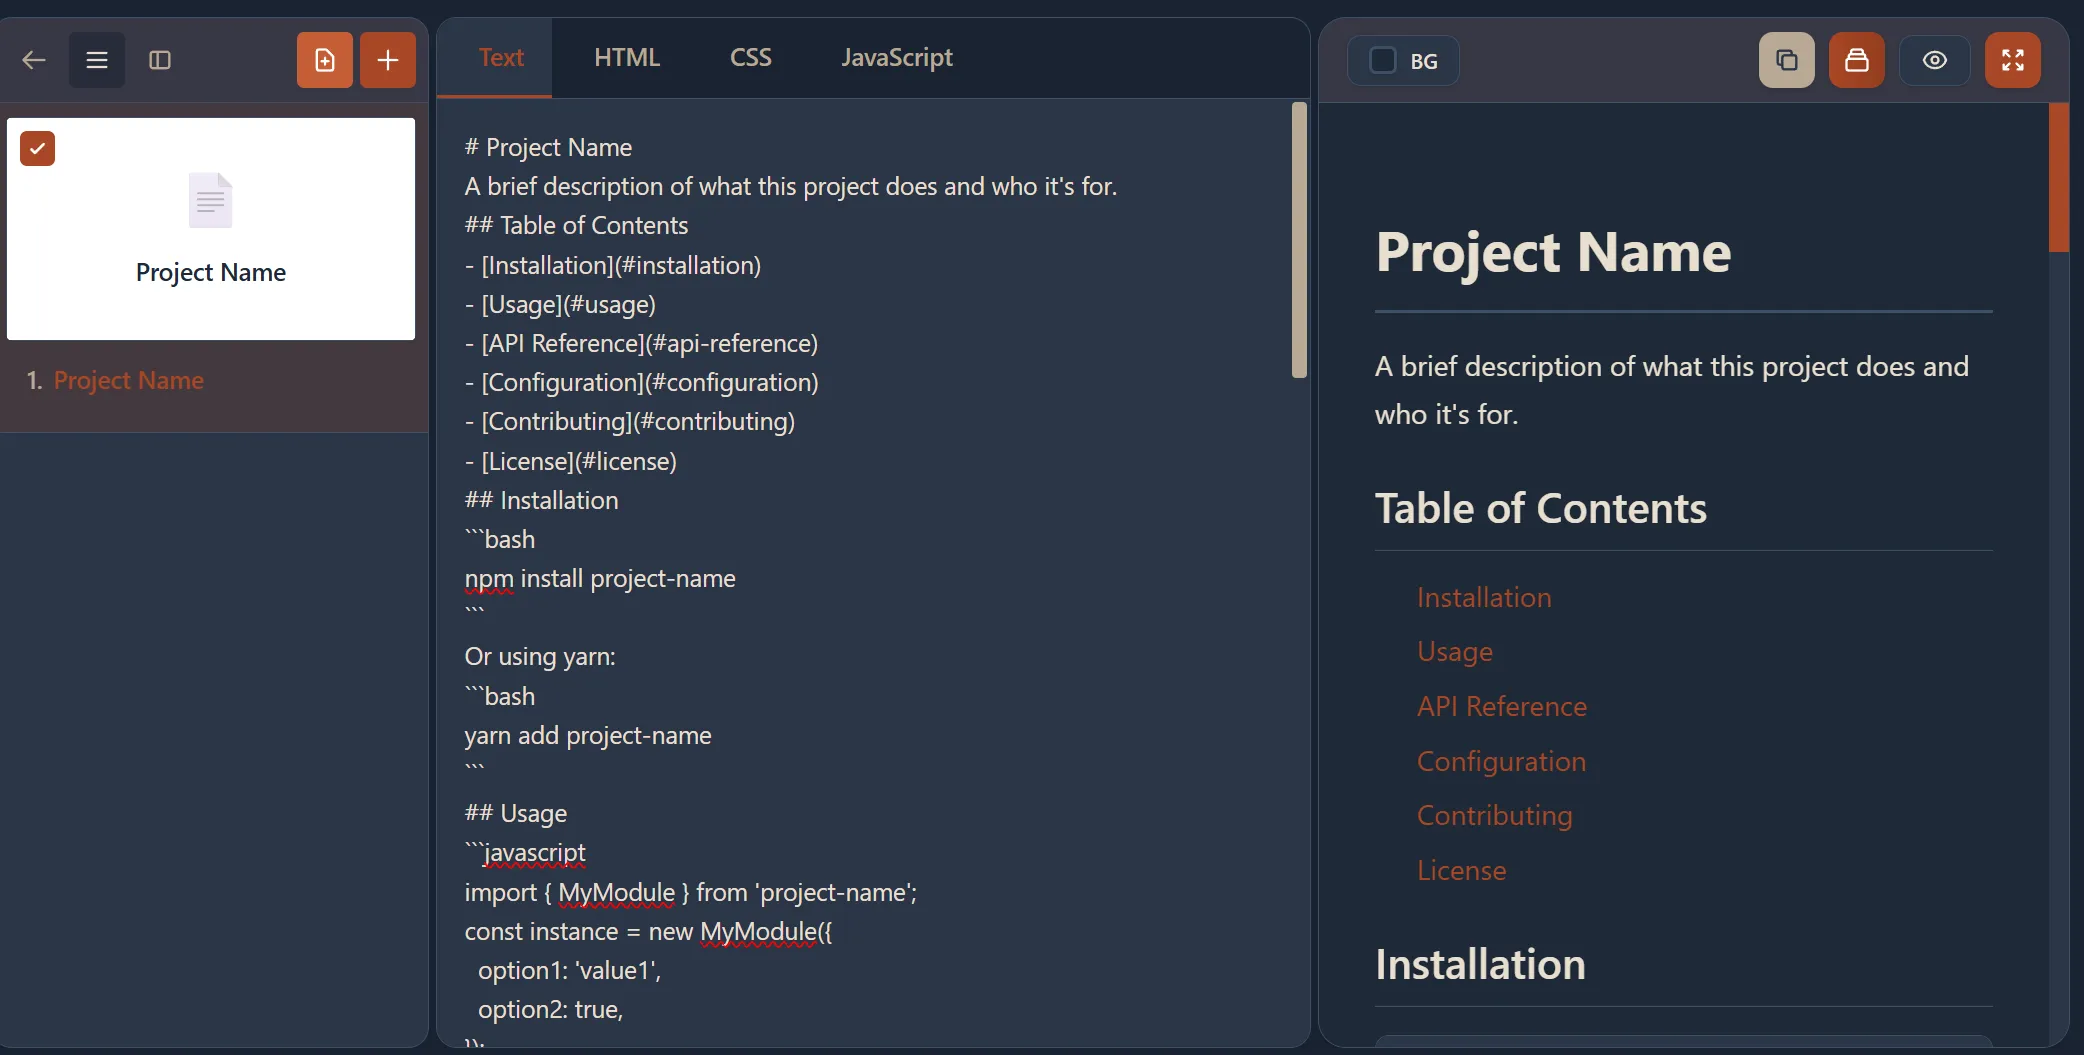Click the '# Project Name' editor line
Image resolution: width=2084 pixels, height=1055 pixels.
(548, 147)
